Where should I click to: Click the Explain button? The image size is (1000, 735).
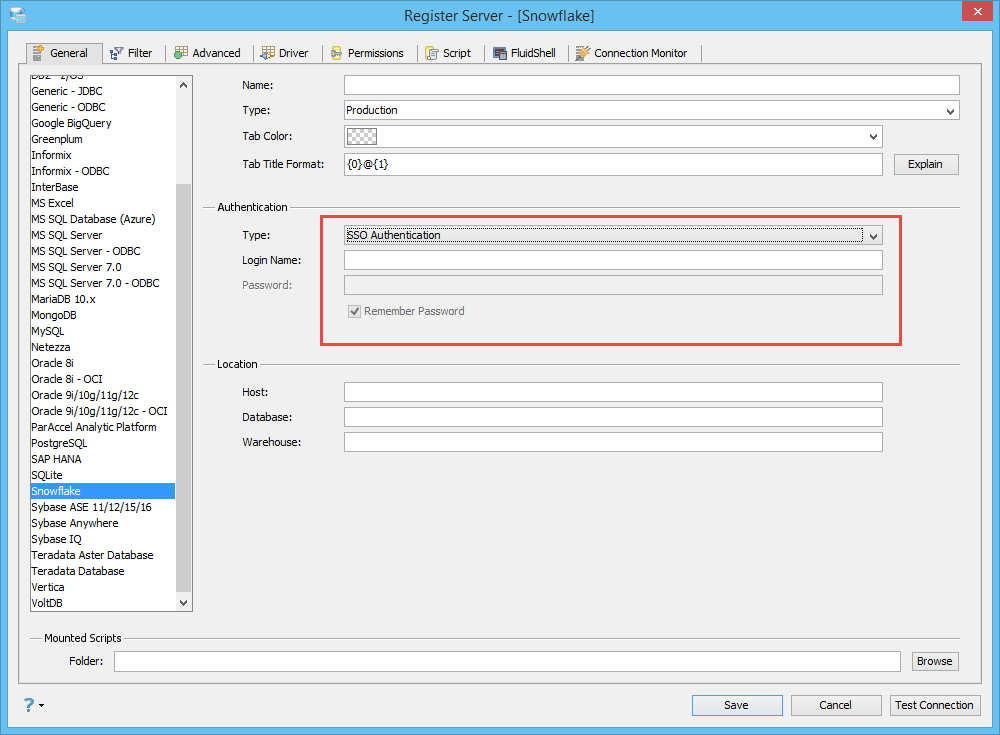coord(925,165)
